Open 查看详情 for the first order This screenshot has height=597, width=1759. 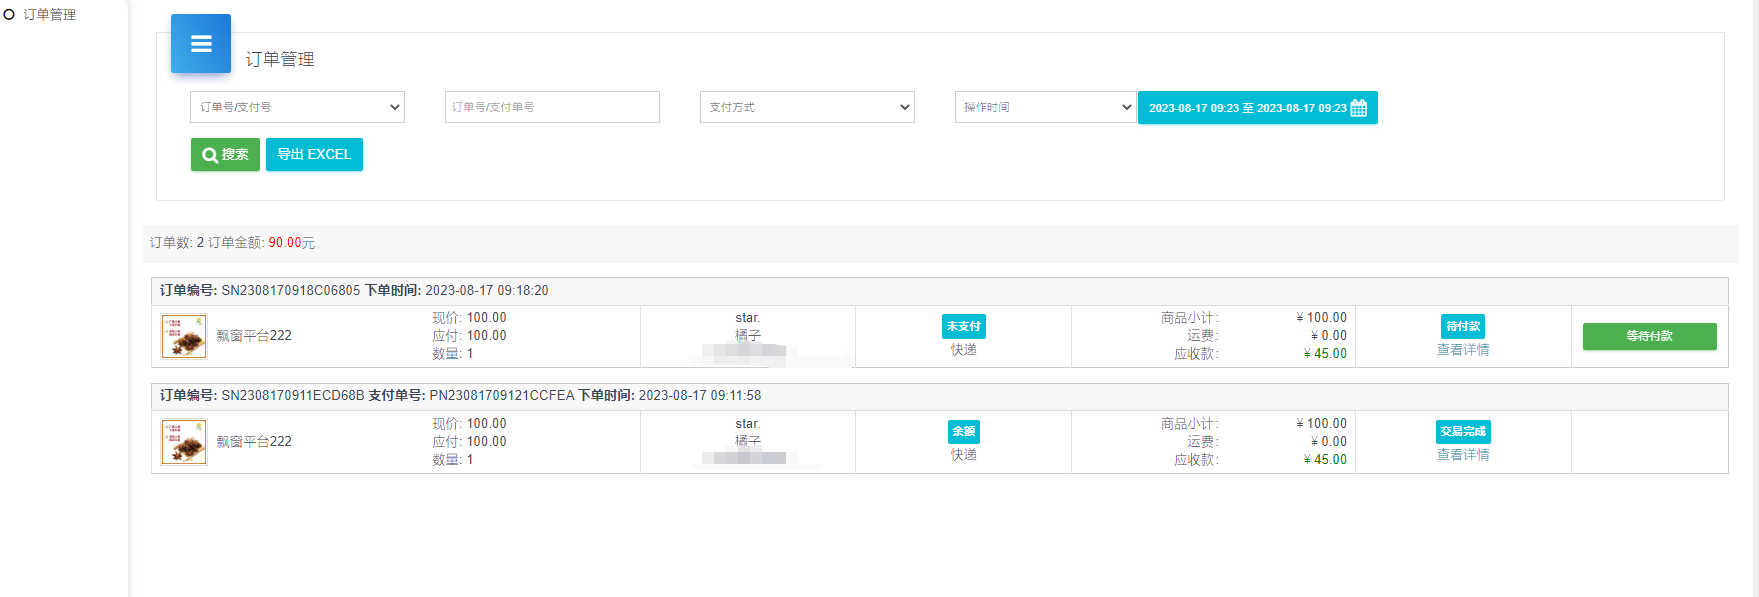point(1463,350)
